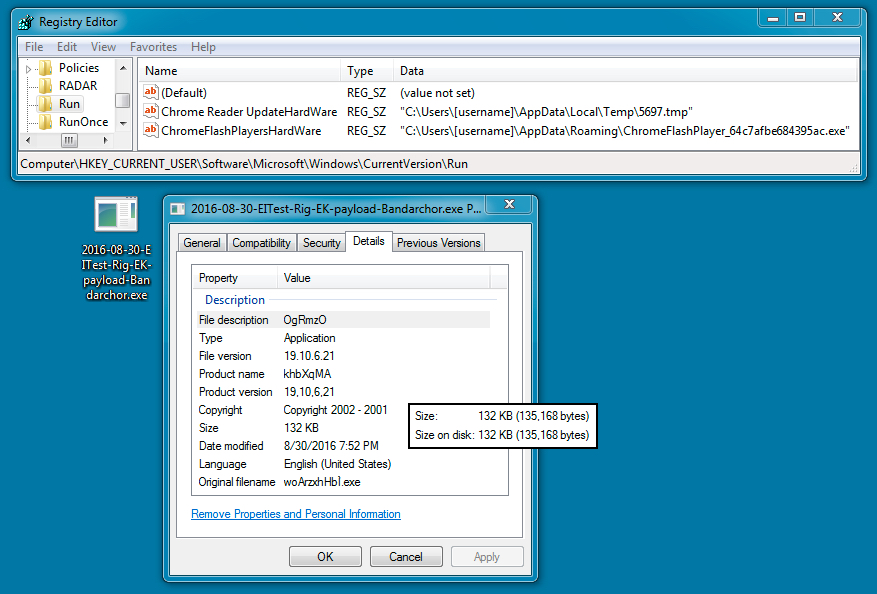Switch to the Previous Versions tab

(438, 243)
